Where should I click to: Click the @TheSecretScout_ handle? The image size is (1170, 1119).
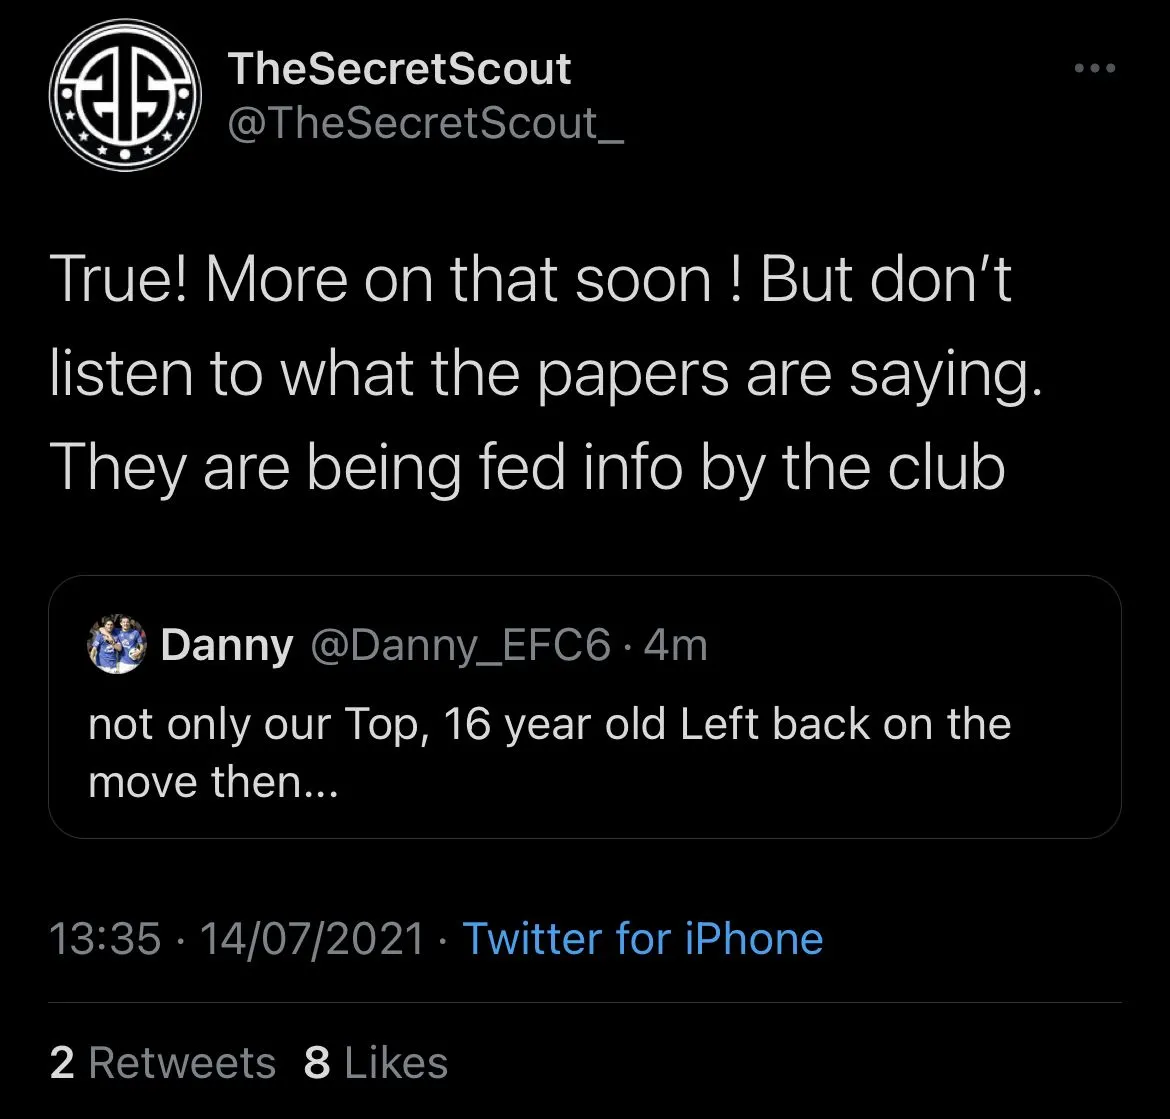[x=425, y=123]
